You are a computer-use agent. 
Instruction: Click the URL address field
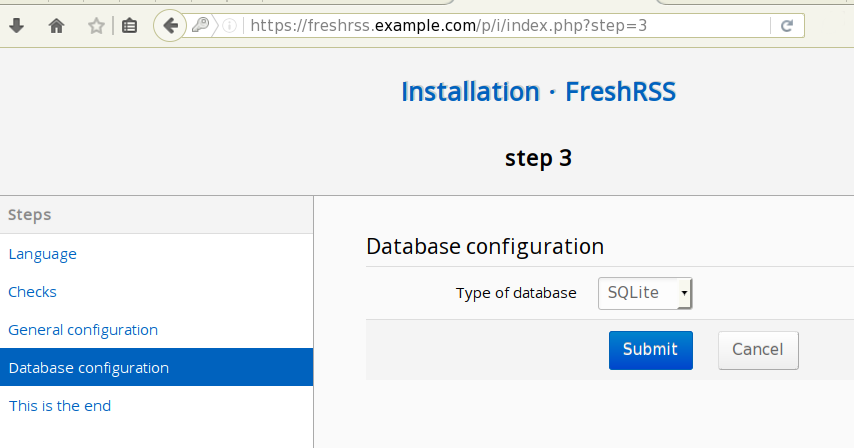click(x=500, y=27)
